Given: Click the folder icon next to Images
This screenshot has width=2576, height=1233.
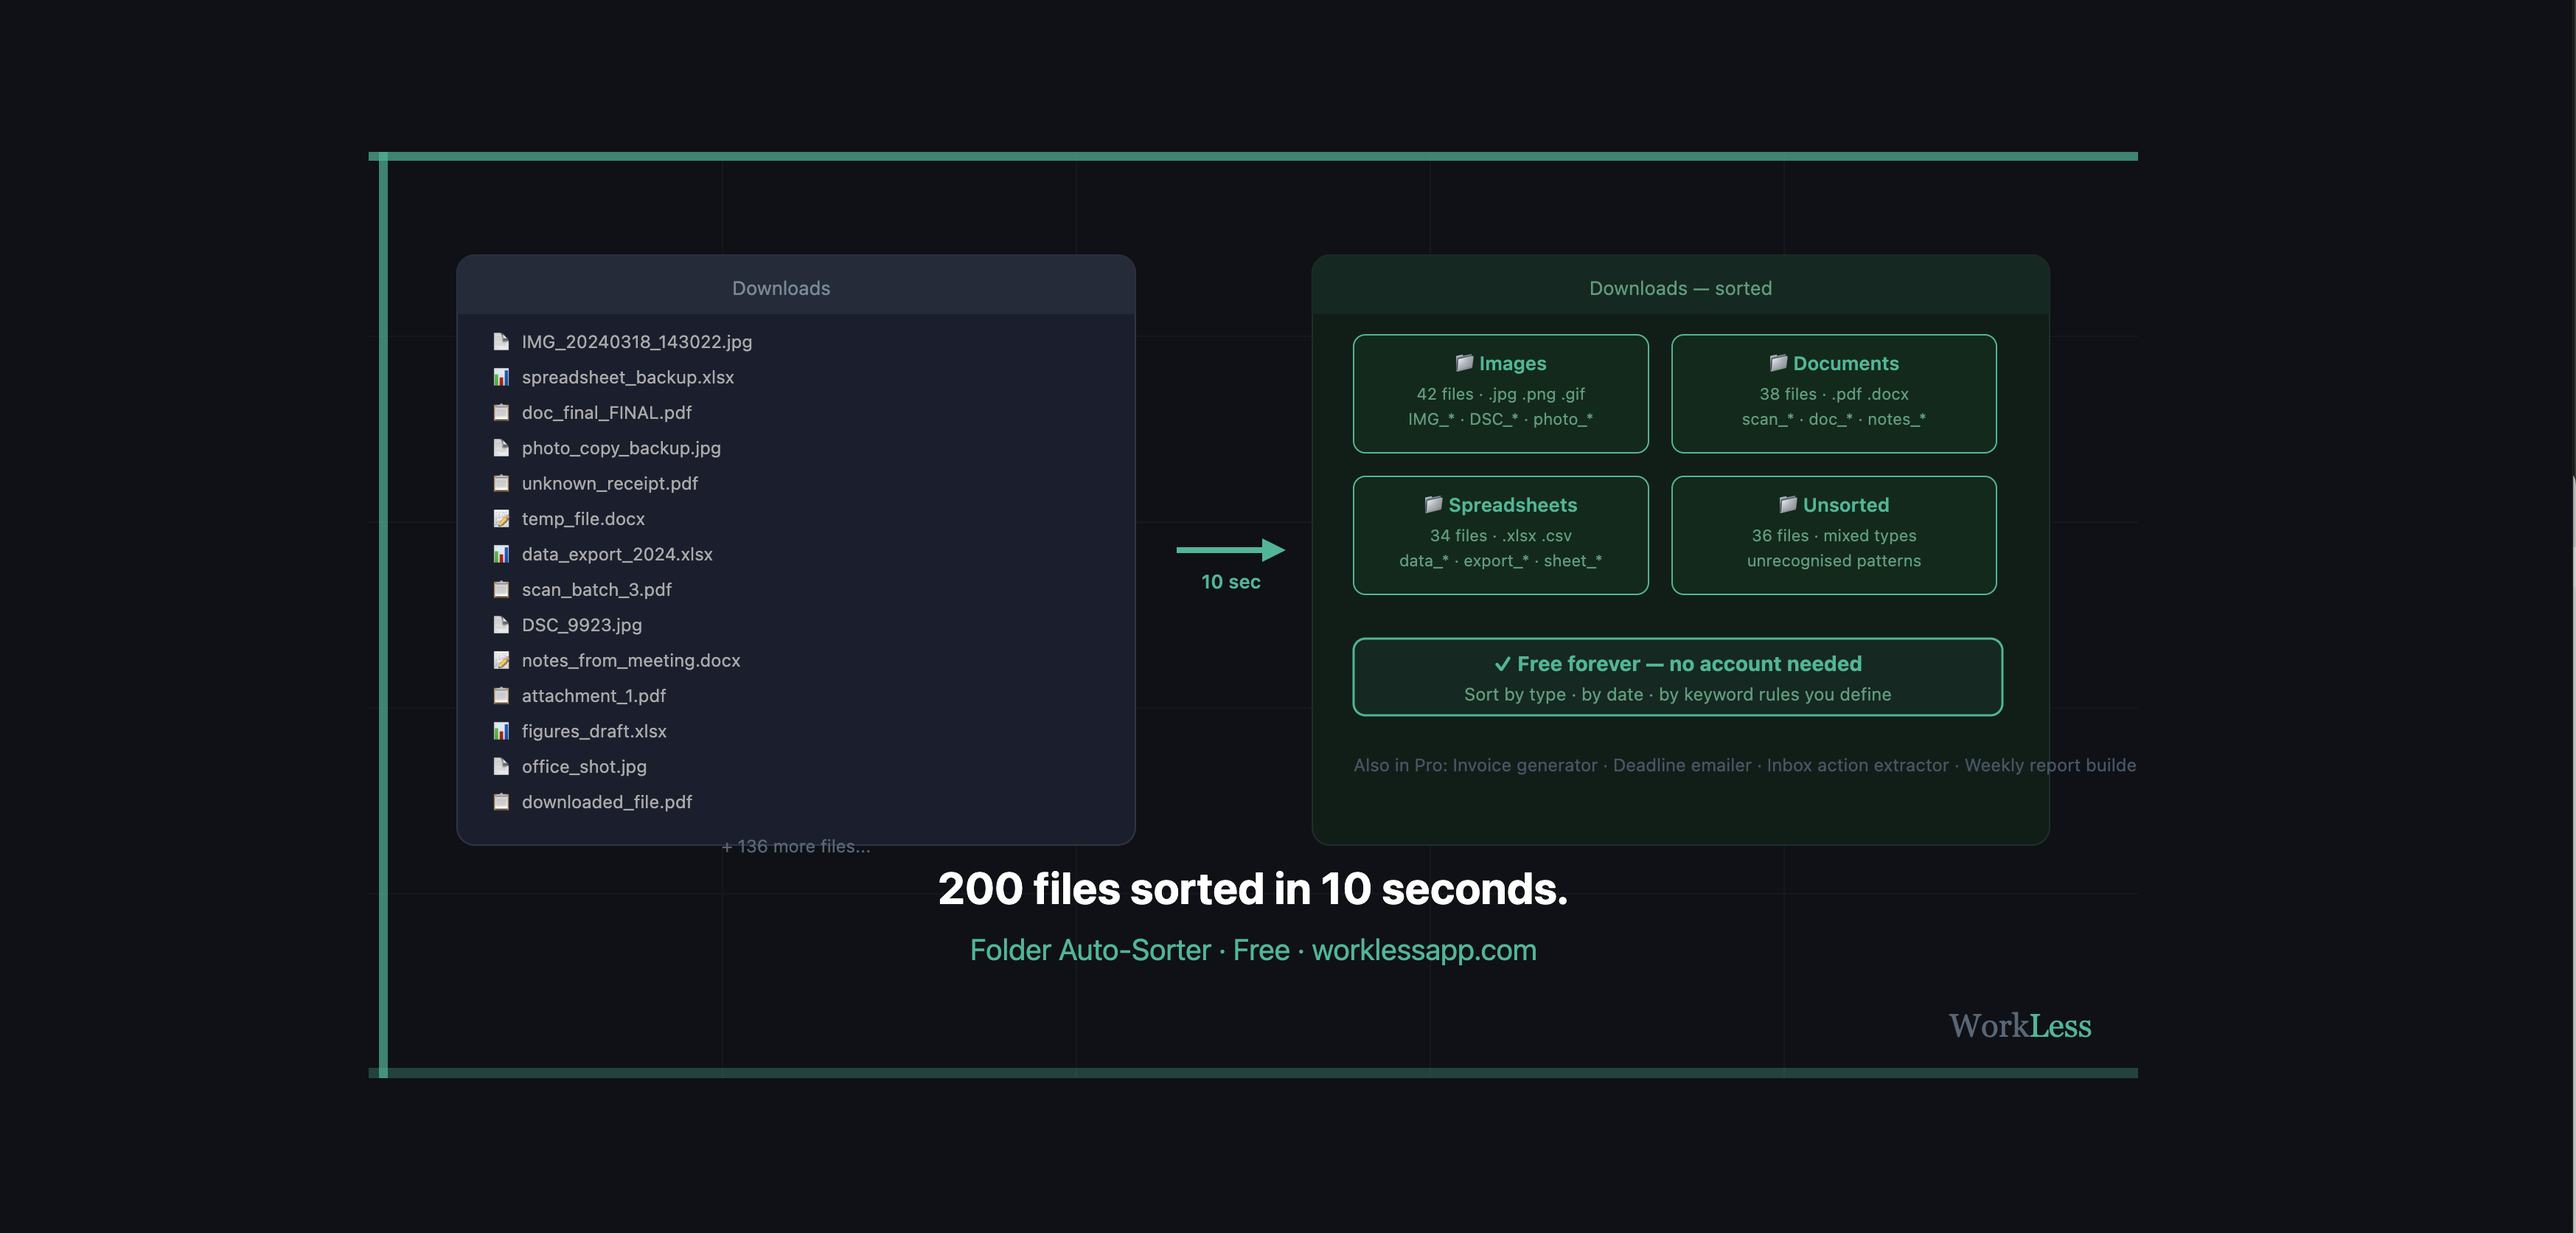Looking at the screenshot, I should 1464,363.
